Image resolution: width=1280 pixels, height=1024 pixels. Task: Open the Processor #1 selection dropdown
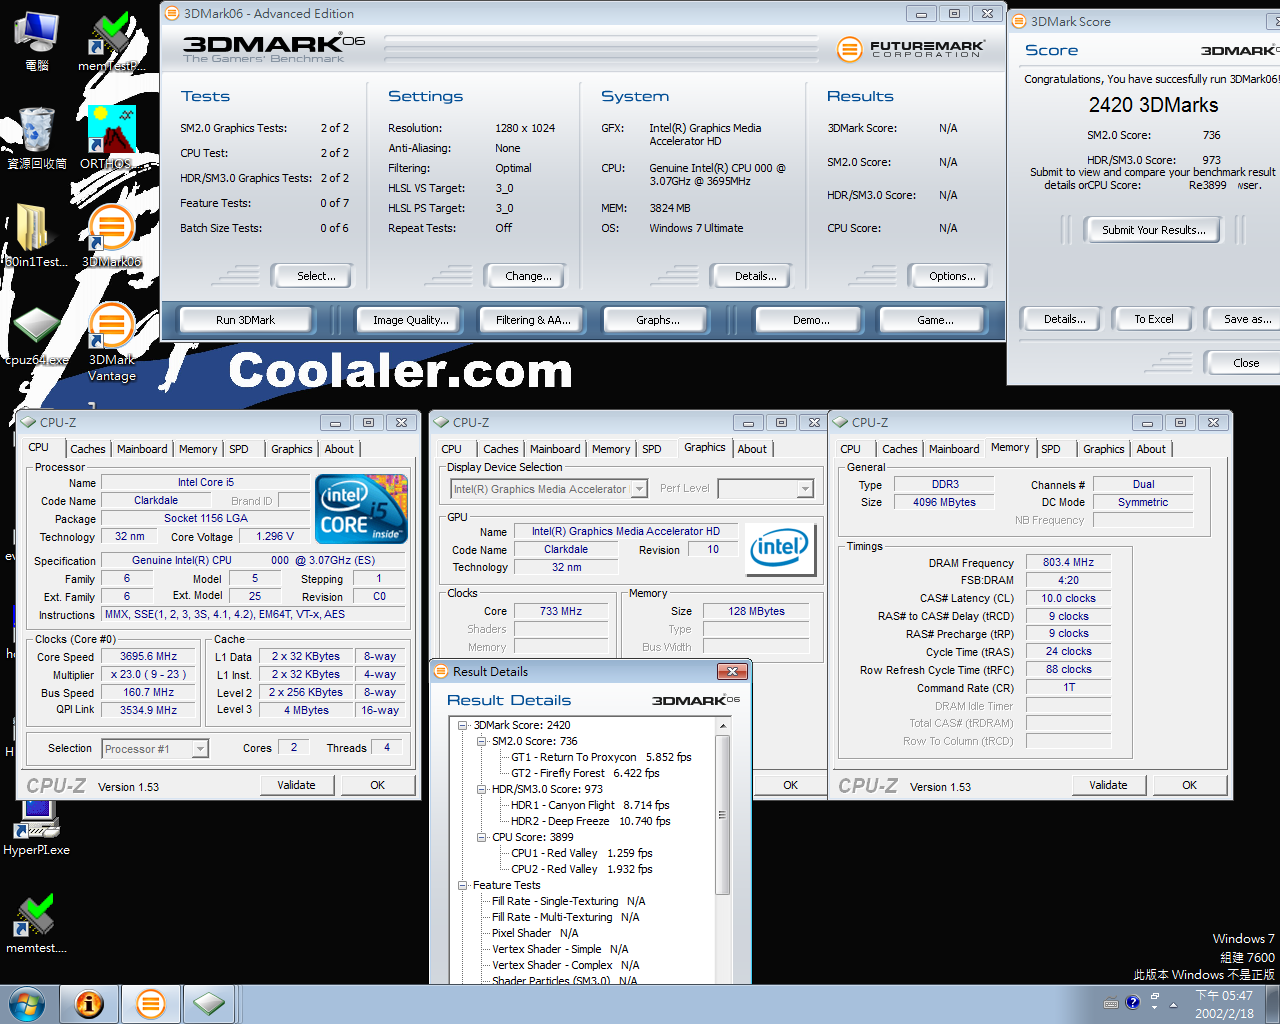click(x=200, y=749)
